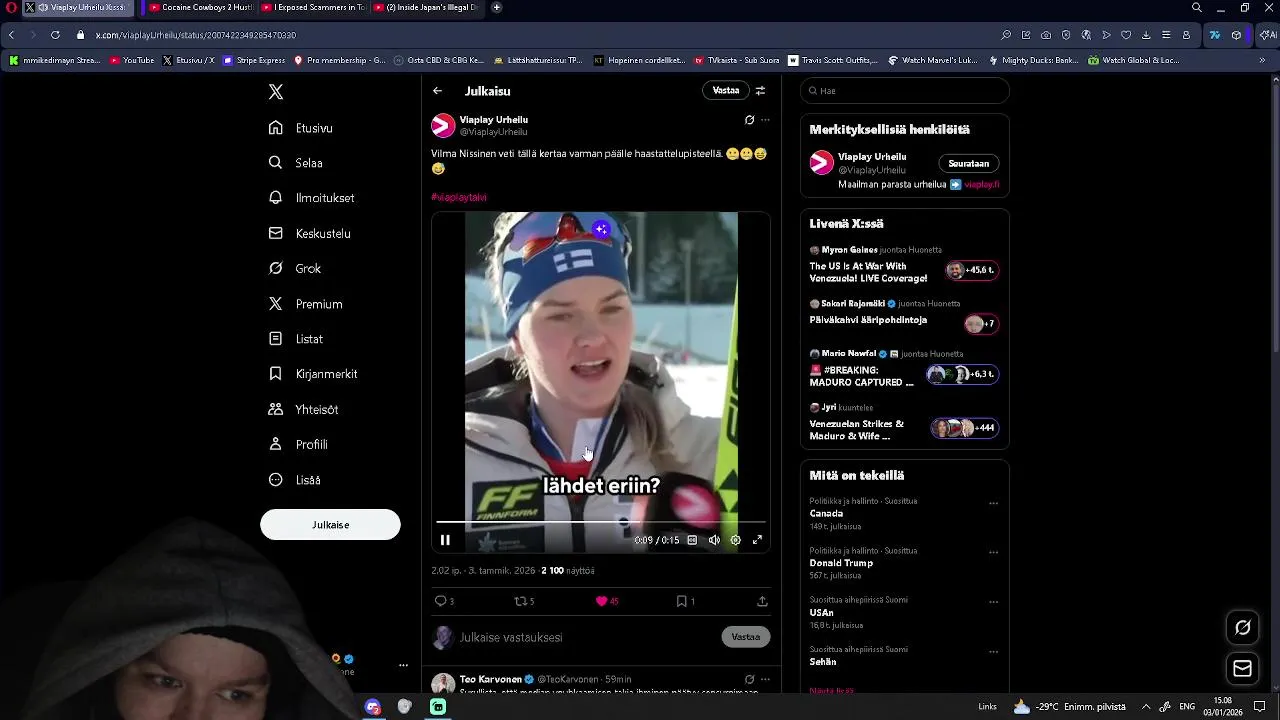Open a new browser tab
Image resolution: width=1280 pixels, height=720 pixels.
[x=497, y=7]
